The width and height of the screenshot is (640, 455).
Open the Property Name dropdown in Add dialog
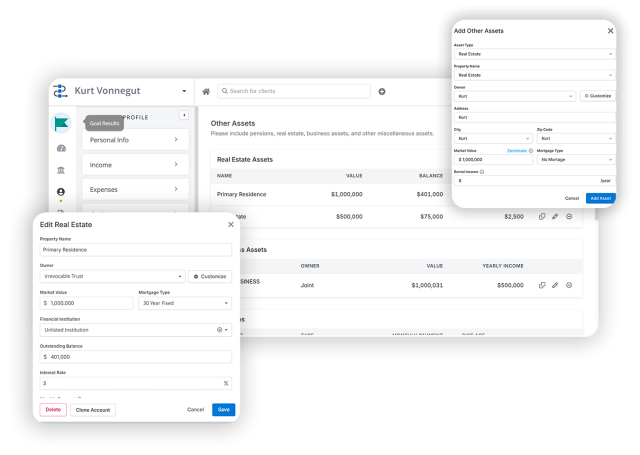[535, 75]
